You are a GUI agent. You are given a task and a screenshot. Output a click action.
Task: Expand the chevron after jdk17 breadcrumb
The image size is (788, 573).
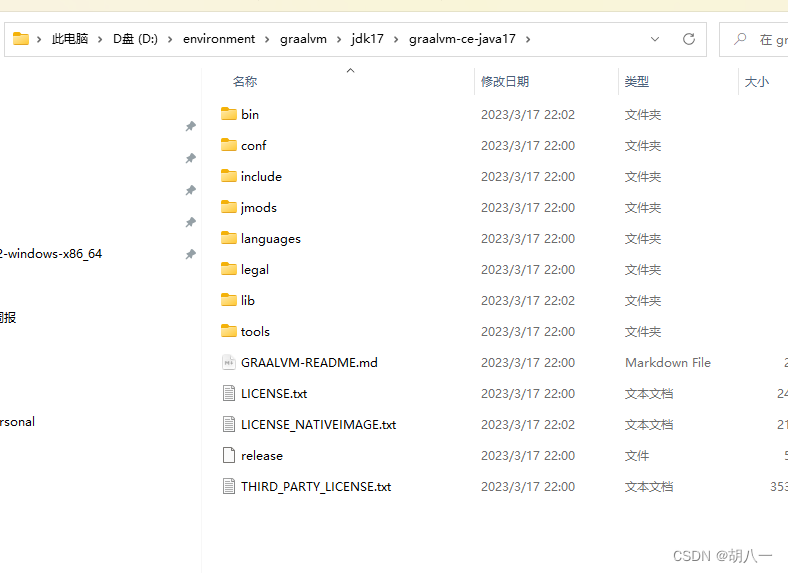(x=396, y=39)
